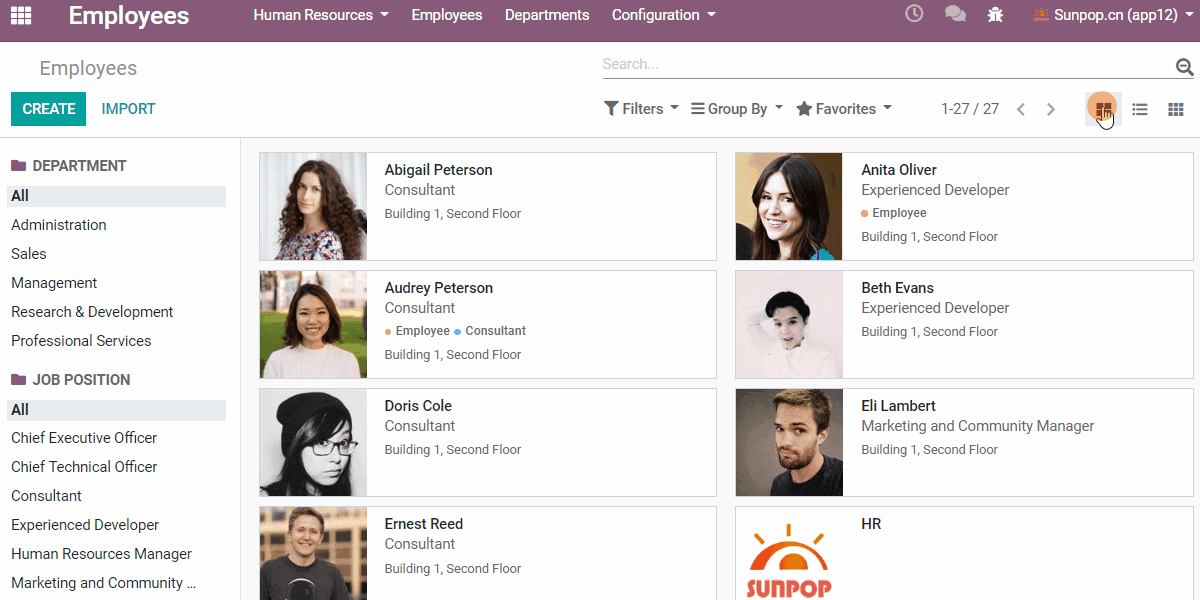The width and height of the screenshot is (1200, 600).
Task: Go to previous page arrow
Action: click(1020, 109)
